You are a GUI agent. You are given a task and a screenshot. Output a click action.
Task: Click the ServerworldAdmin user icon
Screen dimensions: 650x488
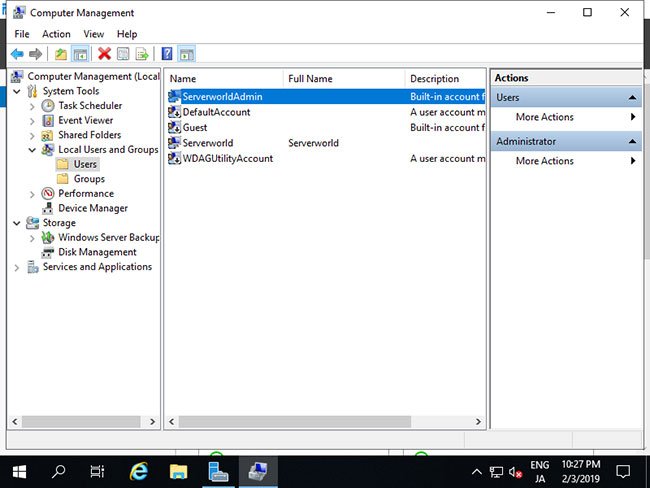pos(175,96)
